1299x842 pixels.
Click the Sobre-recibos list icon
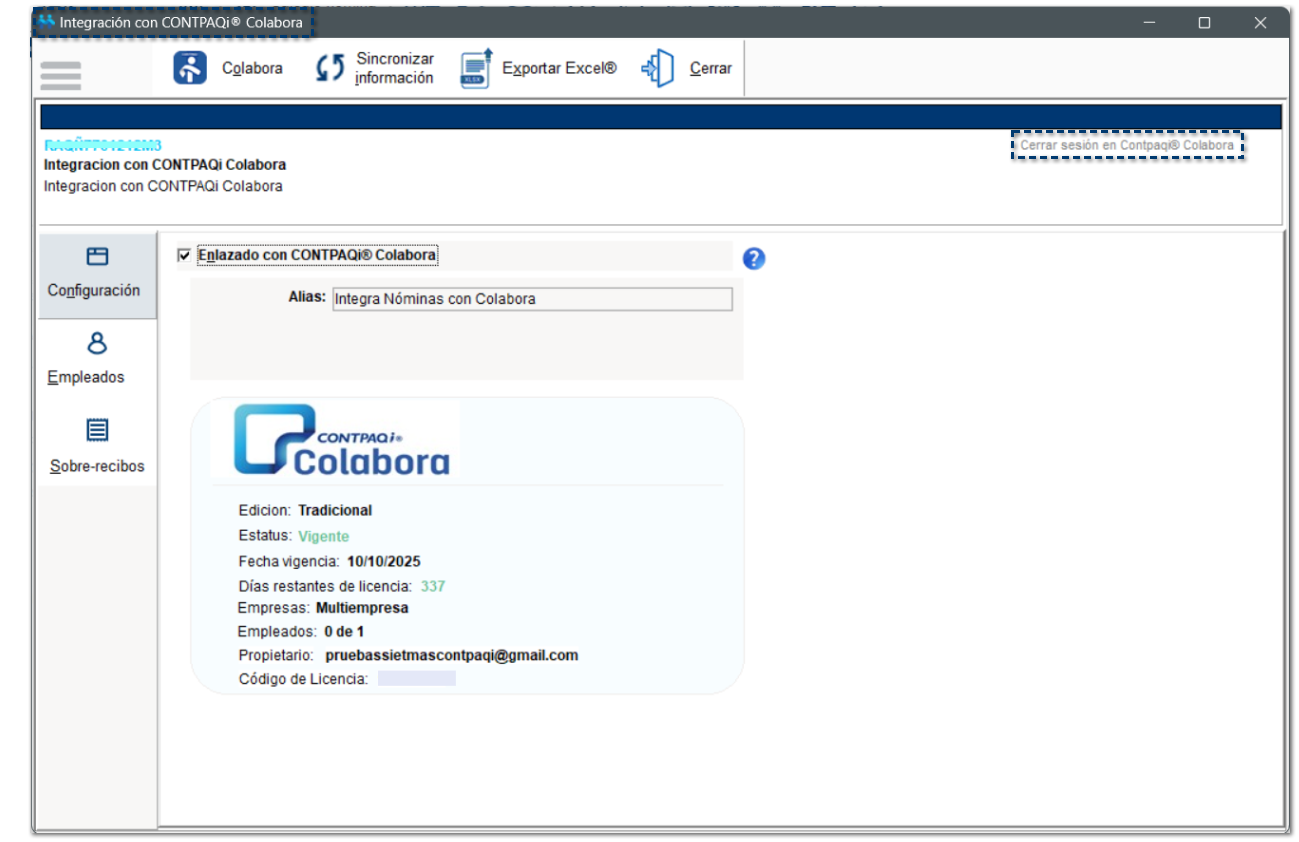point(97,430)
